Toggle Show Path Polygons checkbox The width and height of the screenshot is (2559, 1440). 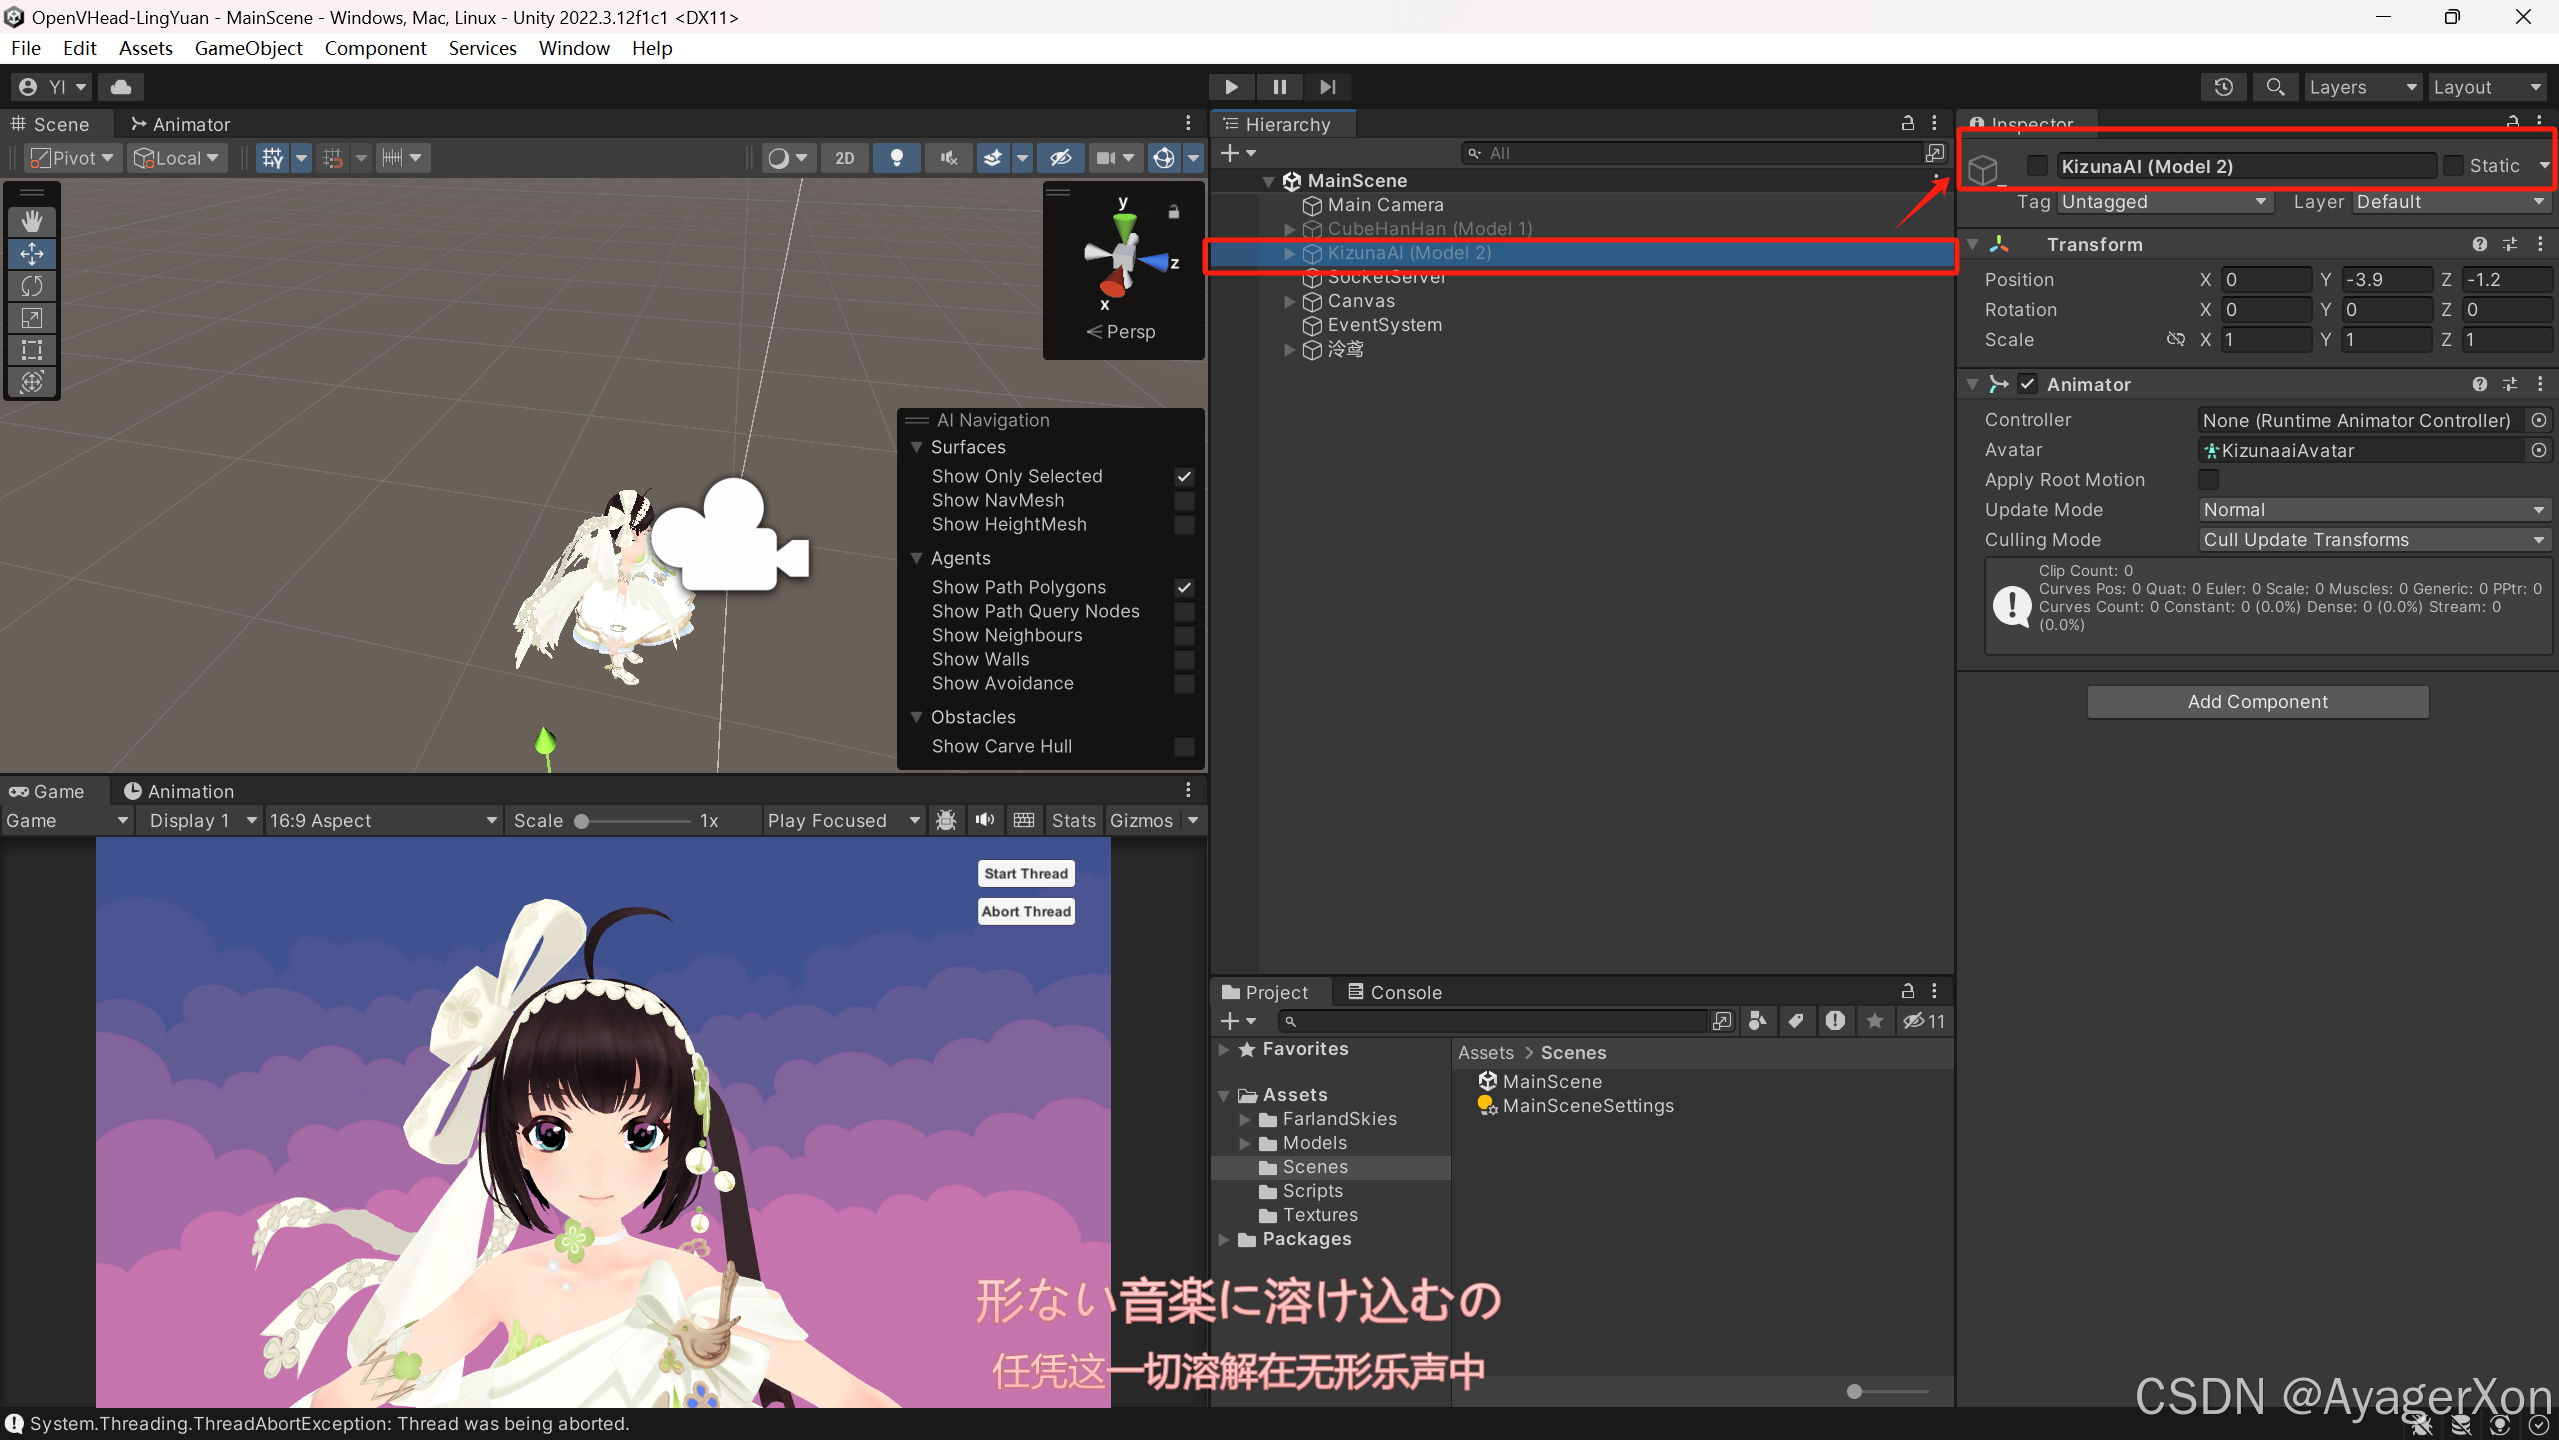click(1184, 588)
